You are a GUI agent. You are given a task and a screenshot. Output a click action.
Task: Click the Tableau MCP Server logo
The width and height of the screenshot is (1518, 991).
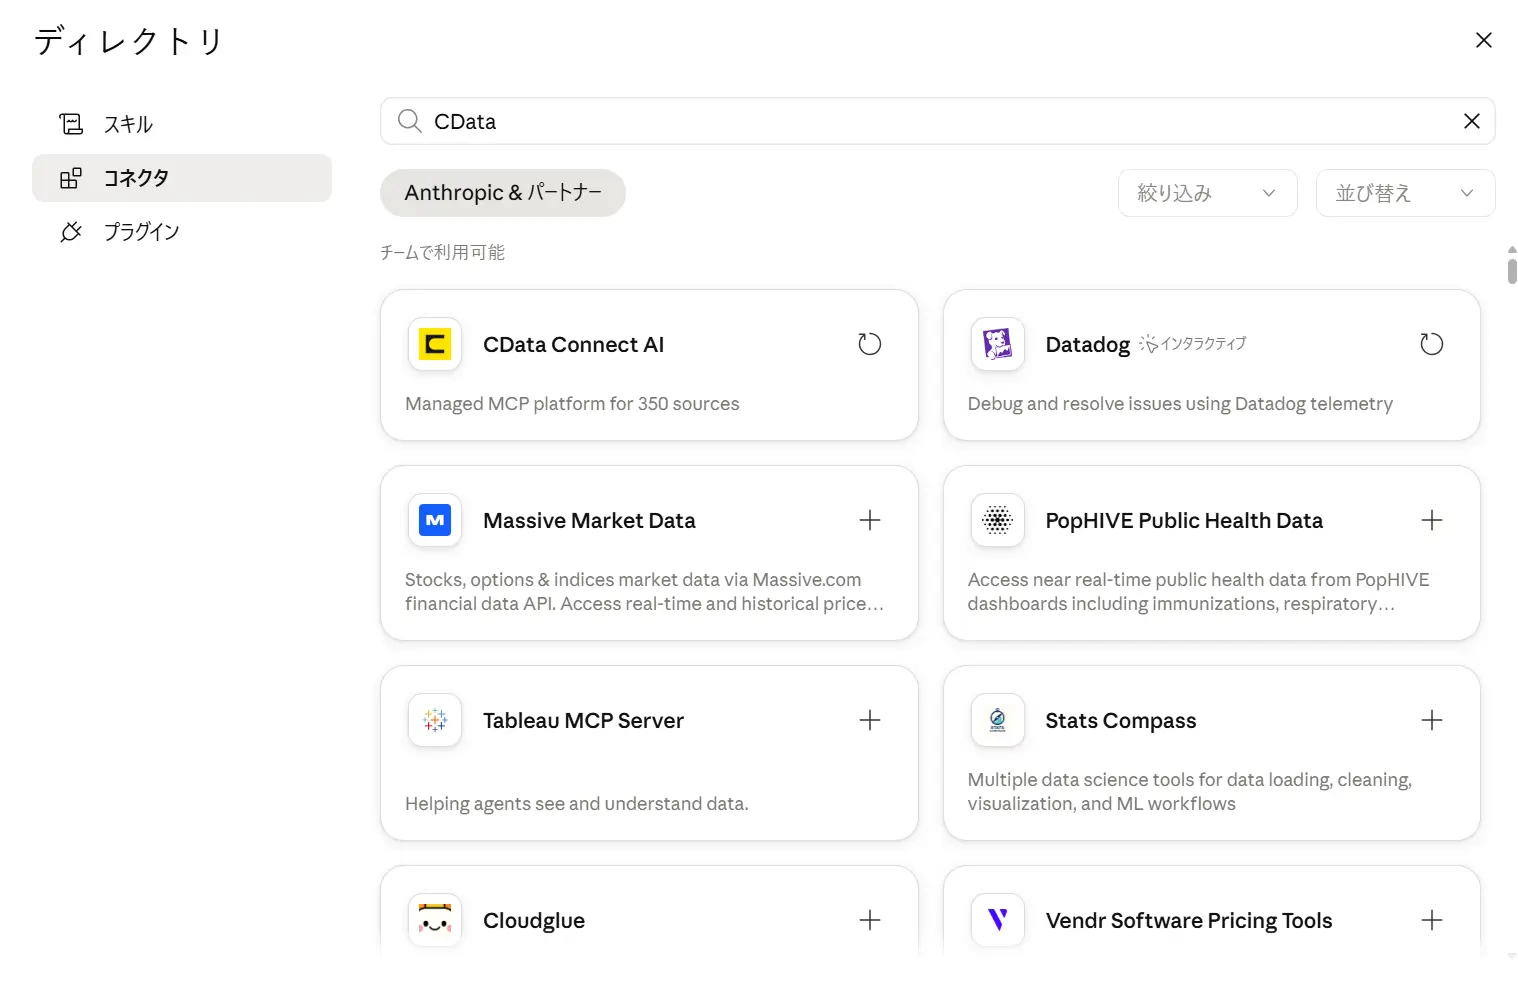435,720
